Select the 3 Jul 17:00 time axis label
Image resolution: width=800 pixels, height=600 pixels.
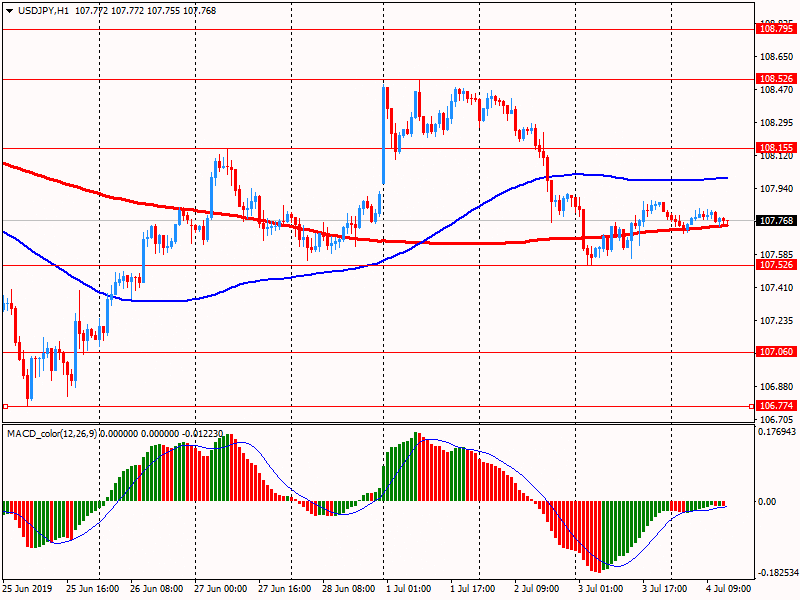[x=664, y=589]
